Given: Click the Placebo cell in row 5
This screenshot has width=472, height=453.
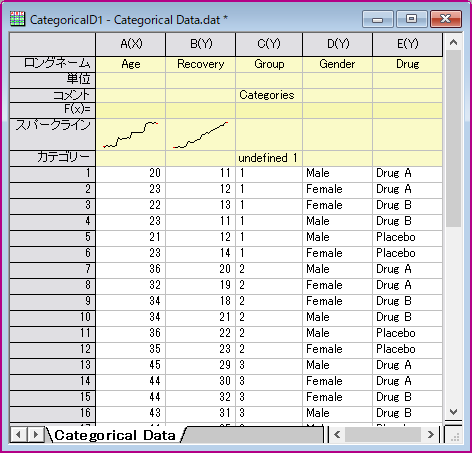Looking at the screenshot, I should (408, 238).
